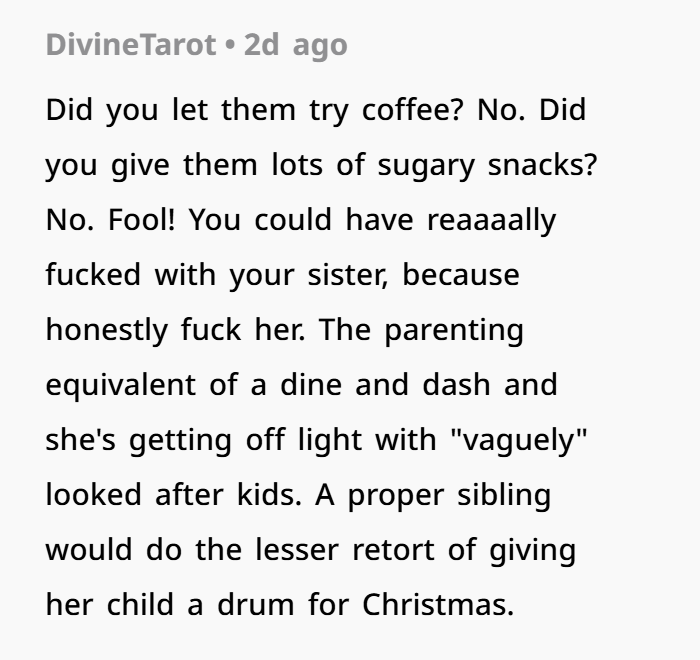Viewport: 700px width, 660px height.
Task: Click the words "proper sibling"
Action: pyautogui.click(x=449, y=495)
